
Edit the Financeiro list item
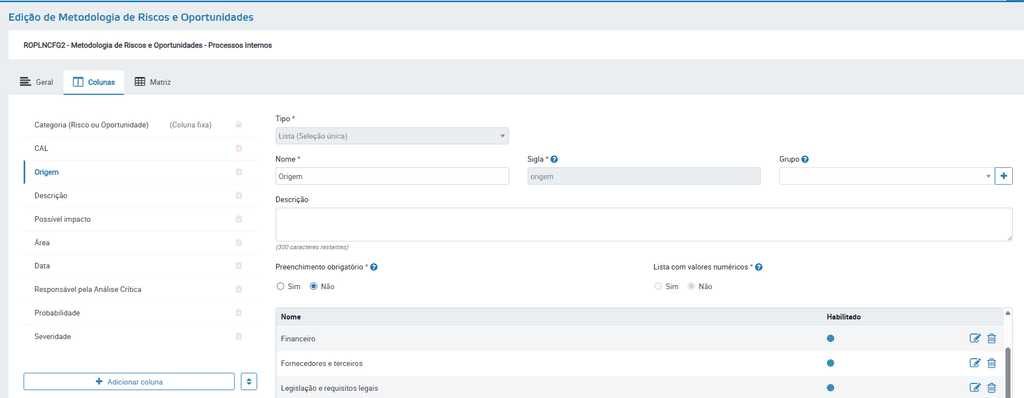pos(975,338)
